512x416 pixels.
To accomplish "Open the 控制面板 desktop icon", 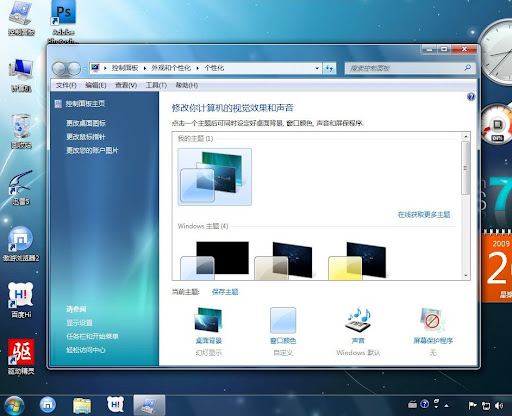I will pos(21,18).
